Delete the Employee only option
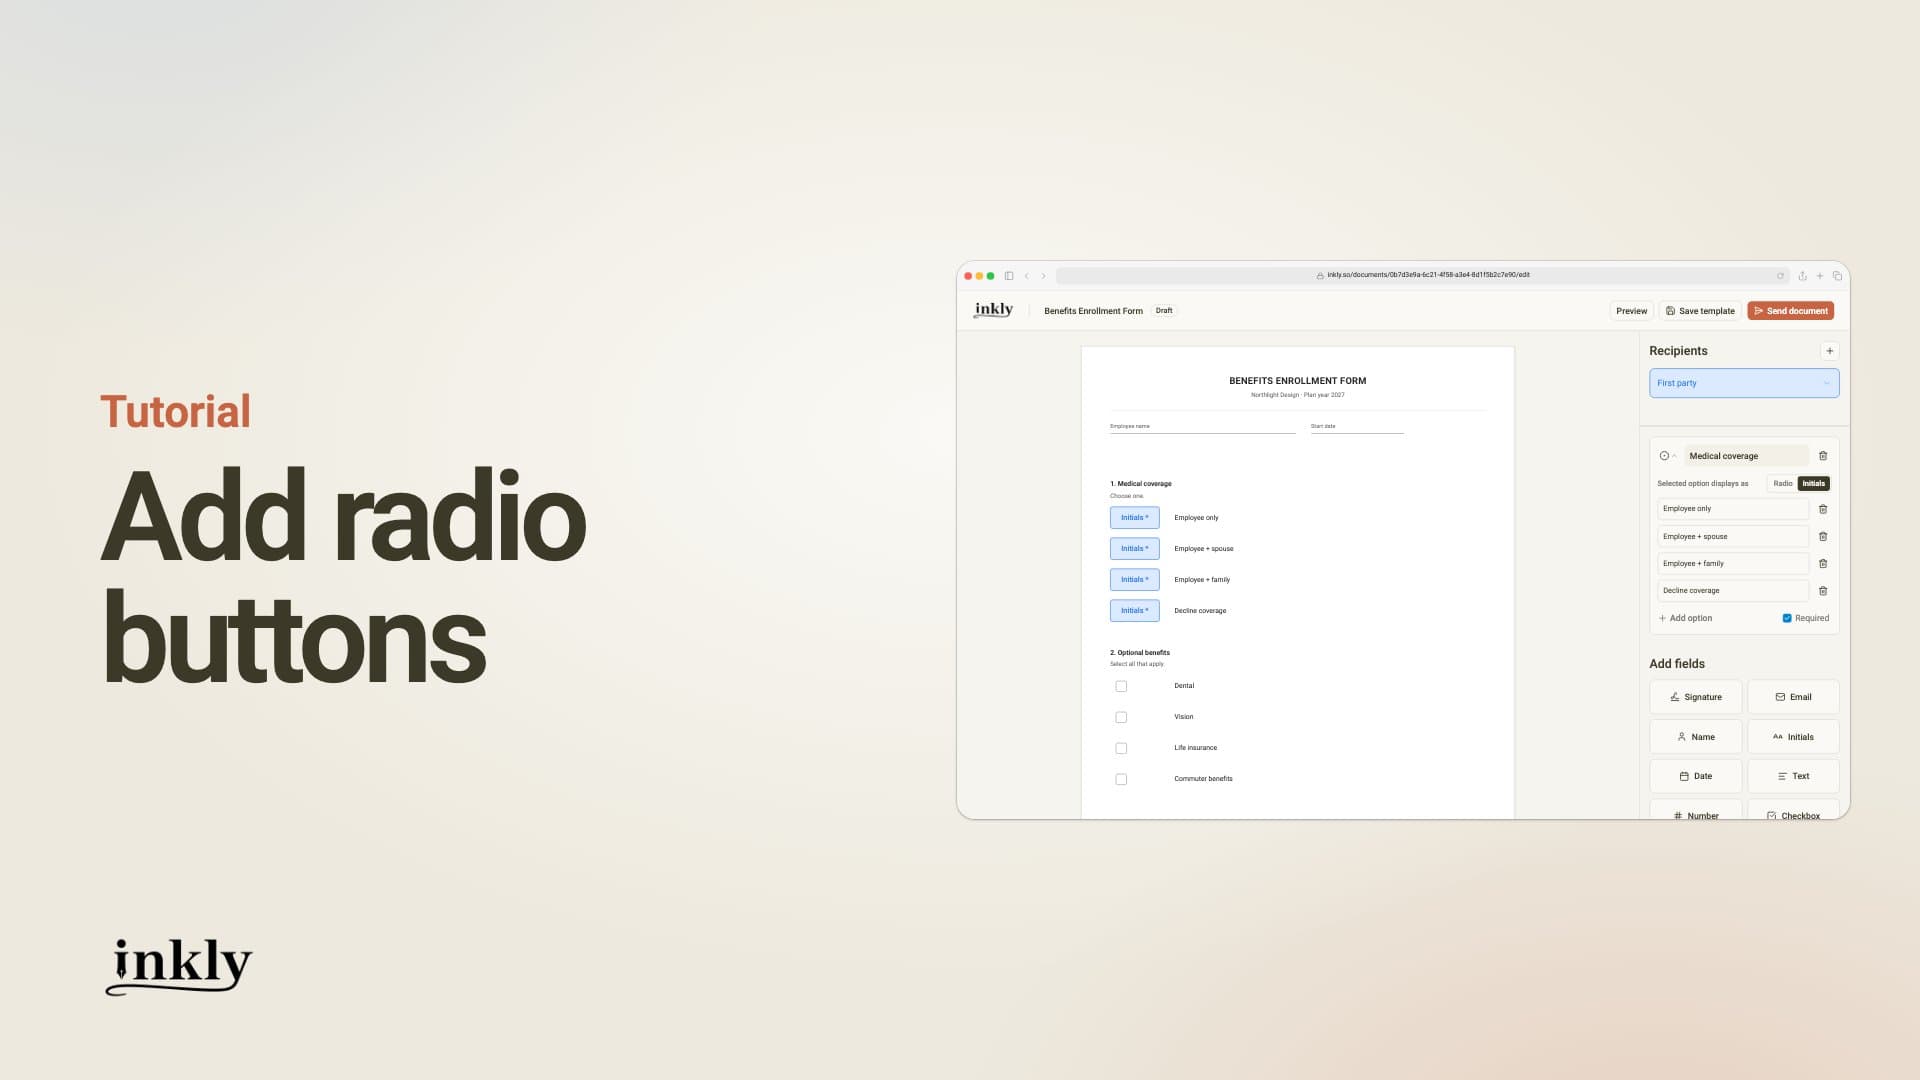This screenshot has width=1920, height=1080. (x=1823, y=509)
